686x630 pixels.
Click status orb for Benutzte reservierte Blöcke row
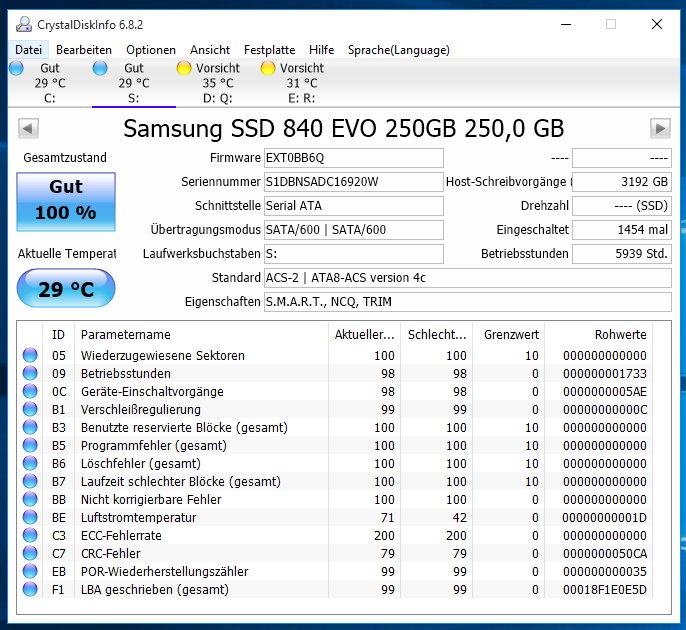30,427
